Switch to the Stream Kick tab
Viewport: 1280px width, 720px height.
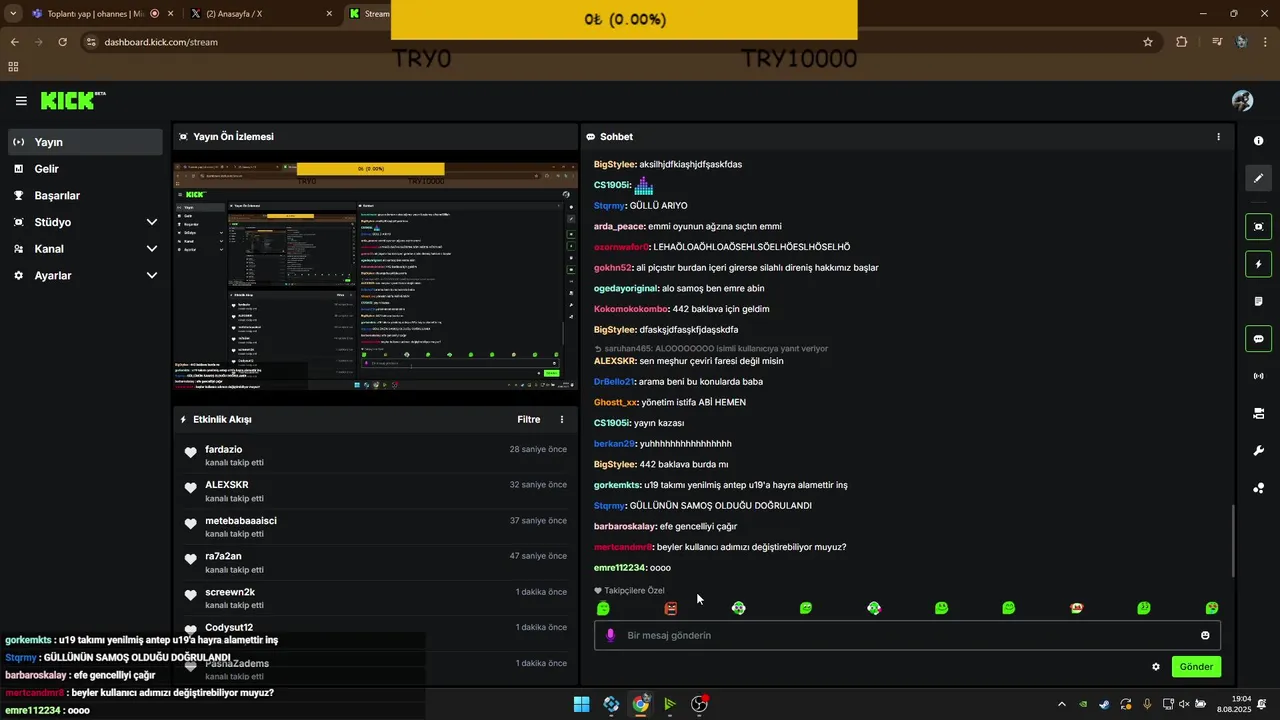tap(368, 14)
